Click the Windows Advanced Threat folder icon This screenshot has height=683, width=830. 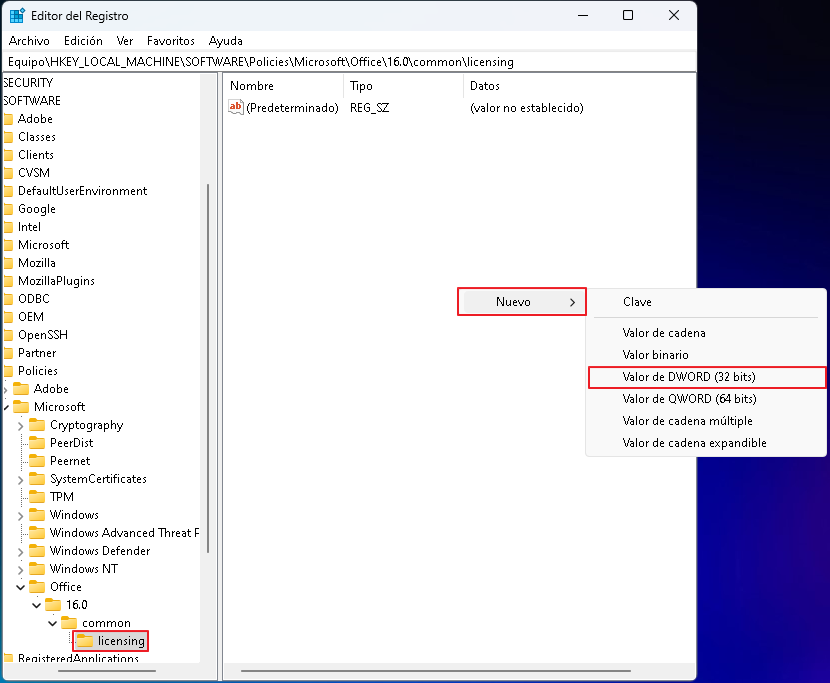(x=37, y=533)
